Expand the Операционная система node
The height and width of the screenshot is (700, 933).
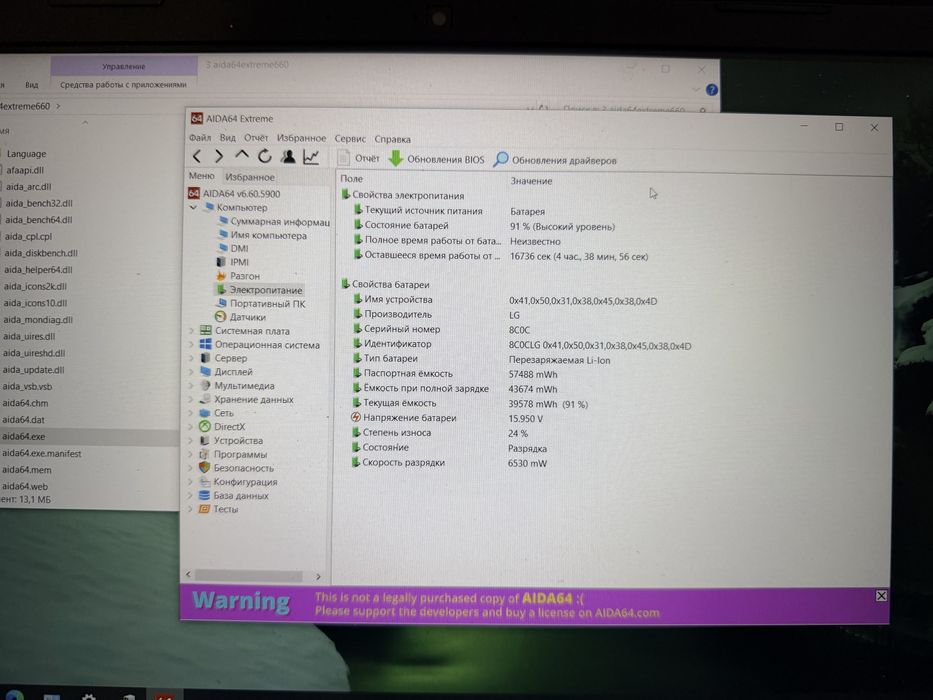coord(192,344)
